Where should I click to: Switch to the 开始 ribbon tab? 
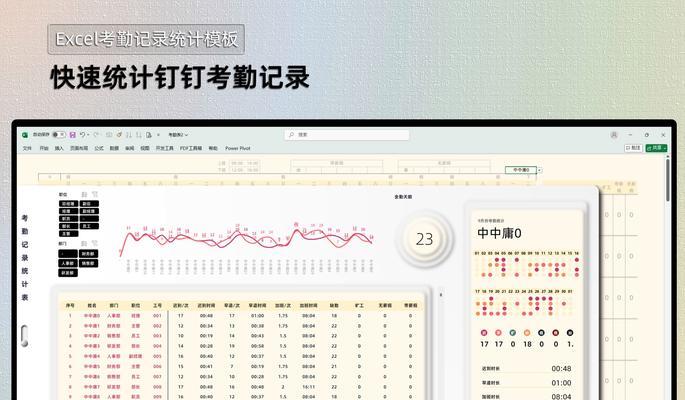coord(44,148)
